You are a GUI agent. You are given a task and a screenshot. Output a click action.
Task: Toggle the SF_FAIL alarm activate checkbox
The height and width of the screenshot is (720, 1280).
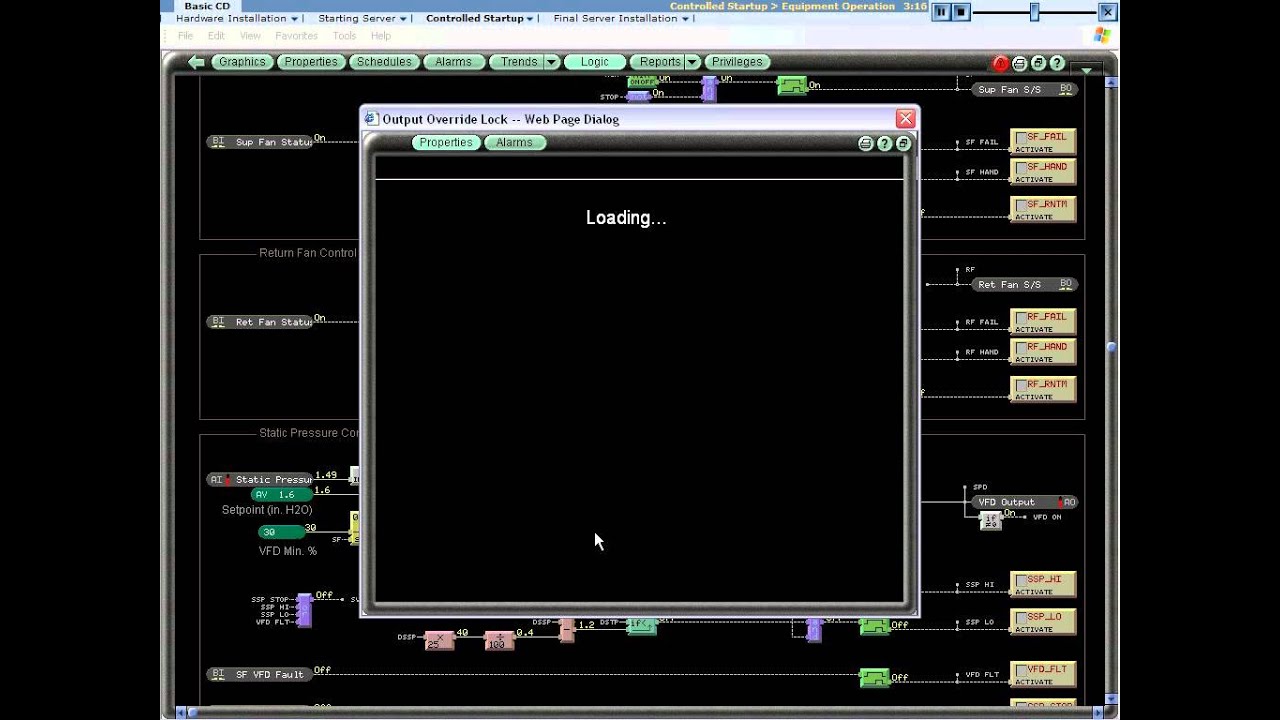(1021, 137)
